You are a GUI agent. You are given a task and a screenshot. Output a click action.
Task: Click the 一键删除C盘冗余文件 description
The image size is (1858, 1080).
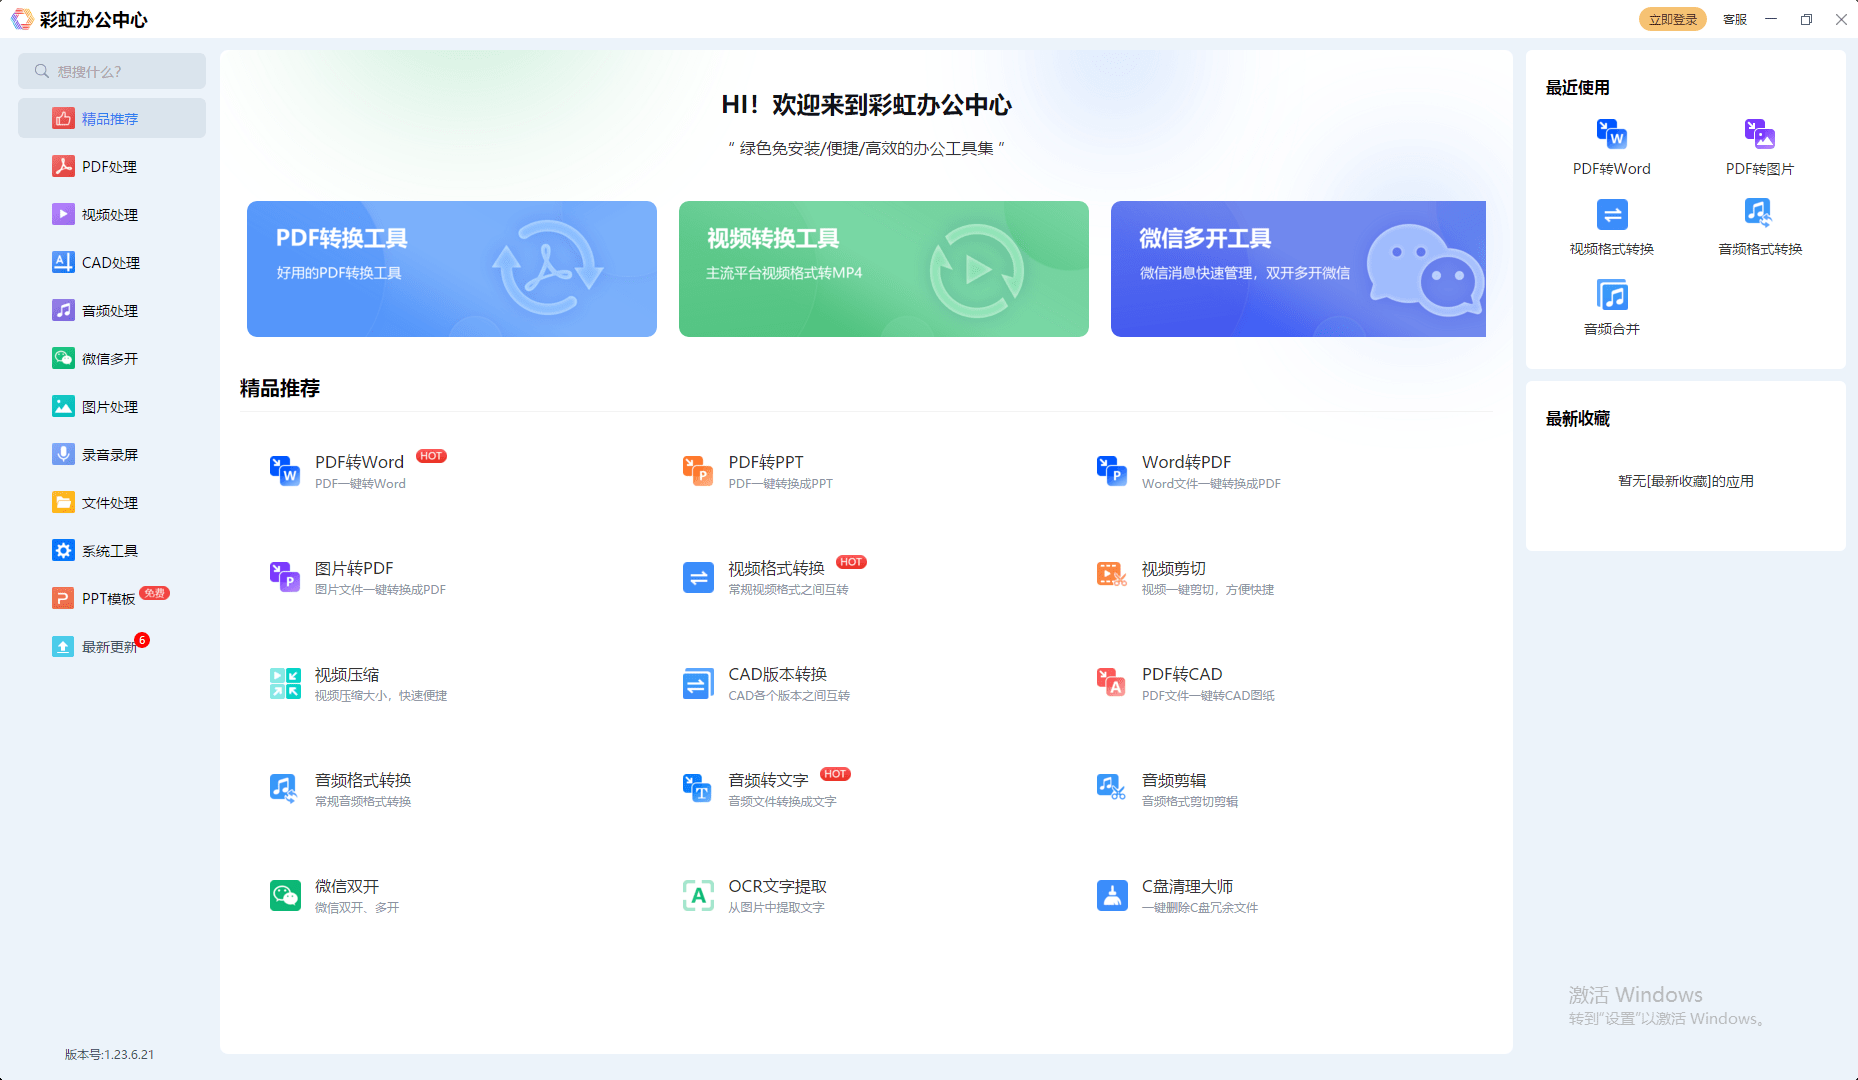coord(1200,908)
